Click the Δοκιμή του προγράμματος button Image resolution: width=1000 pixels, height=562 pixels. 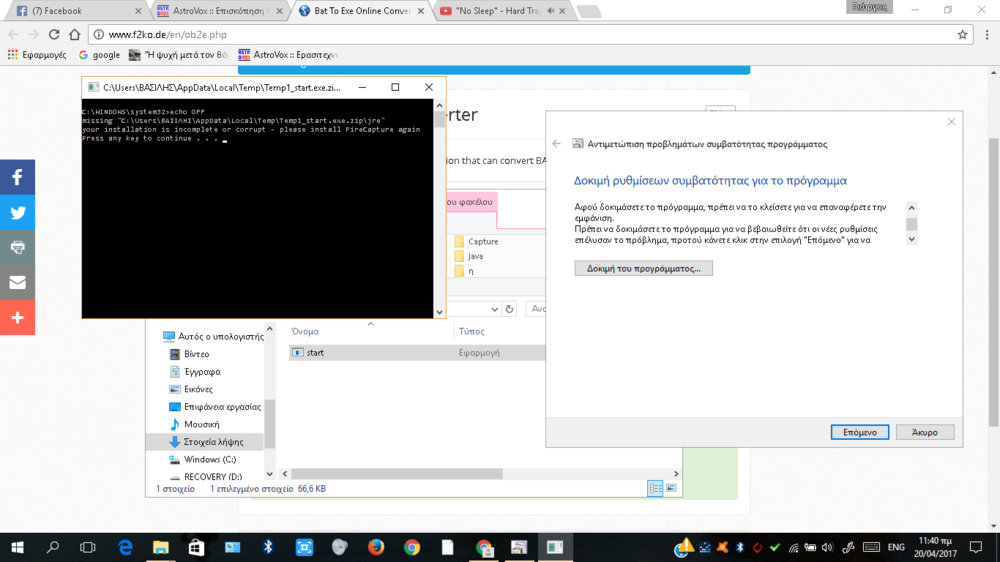(x=643, y=269)
